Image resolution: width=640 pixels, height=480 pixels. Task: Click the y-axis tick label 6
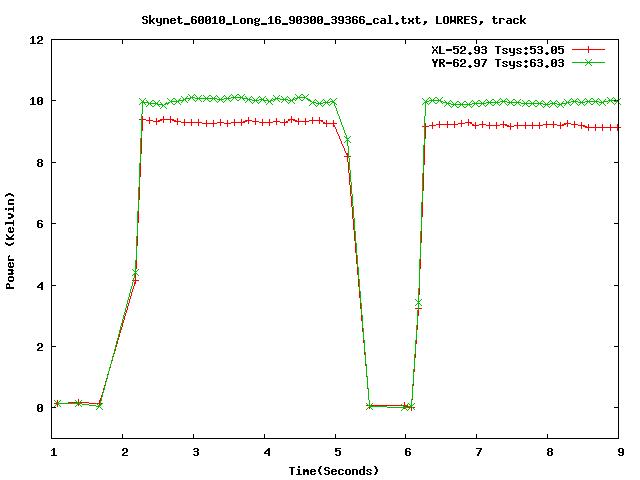[40, 224]
